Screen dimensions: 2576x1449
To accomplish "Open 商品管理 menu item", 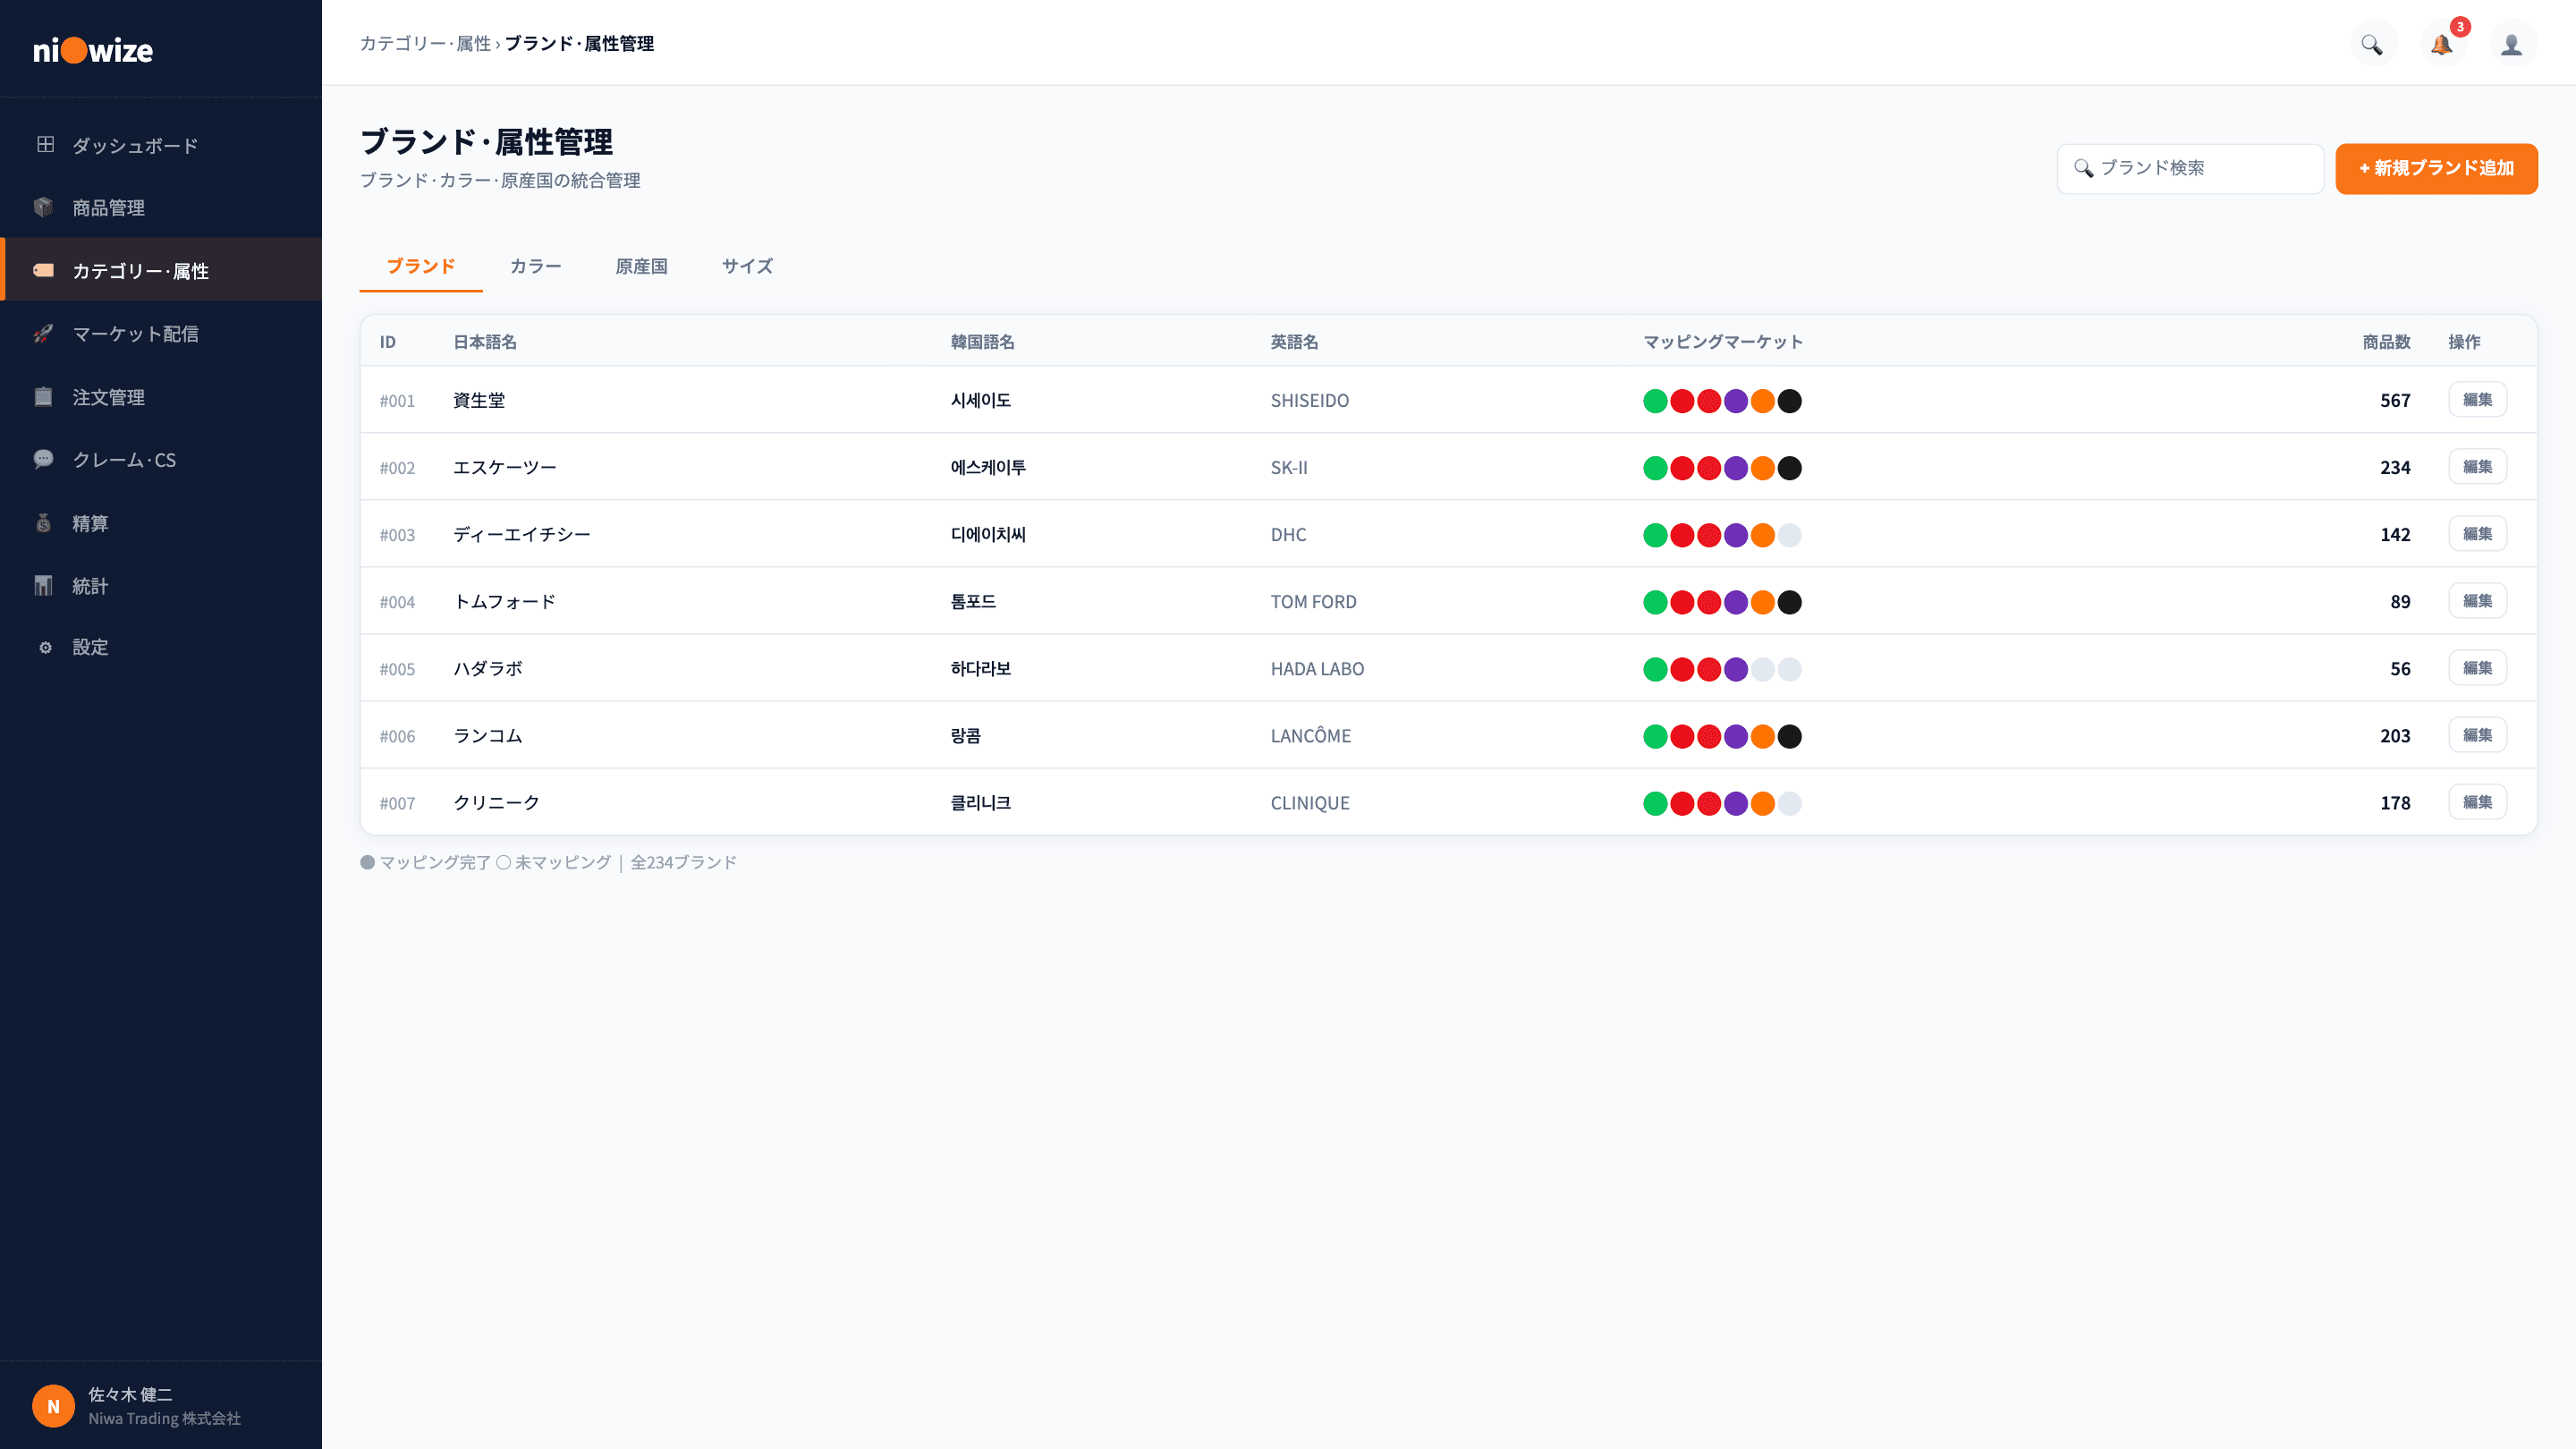I will 161,207.
